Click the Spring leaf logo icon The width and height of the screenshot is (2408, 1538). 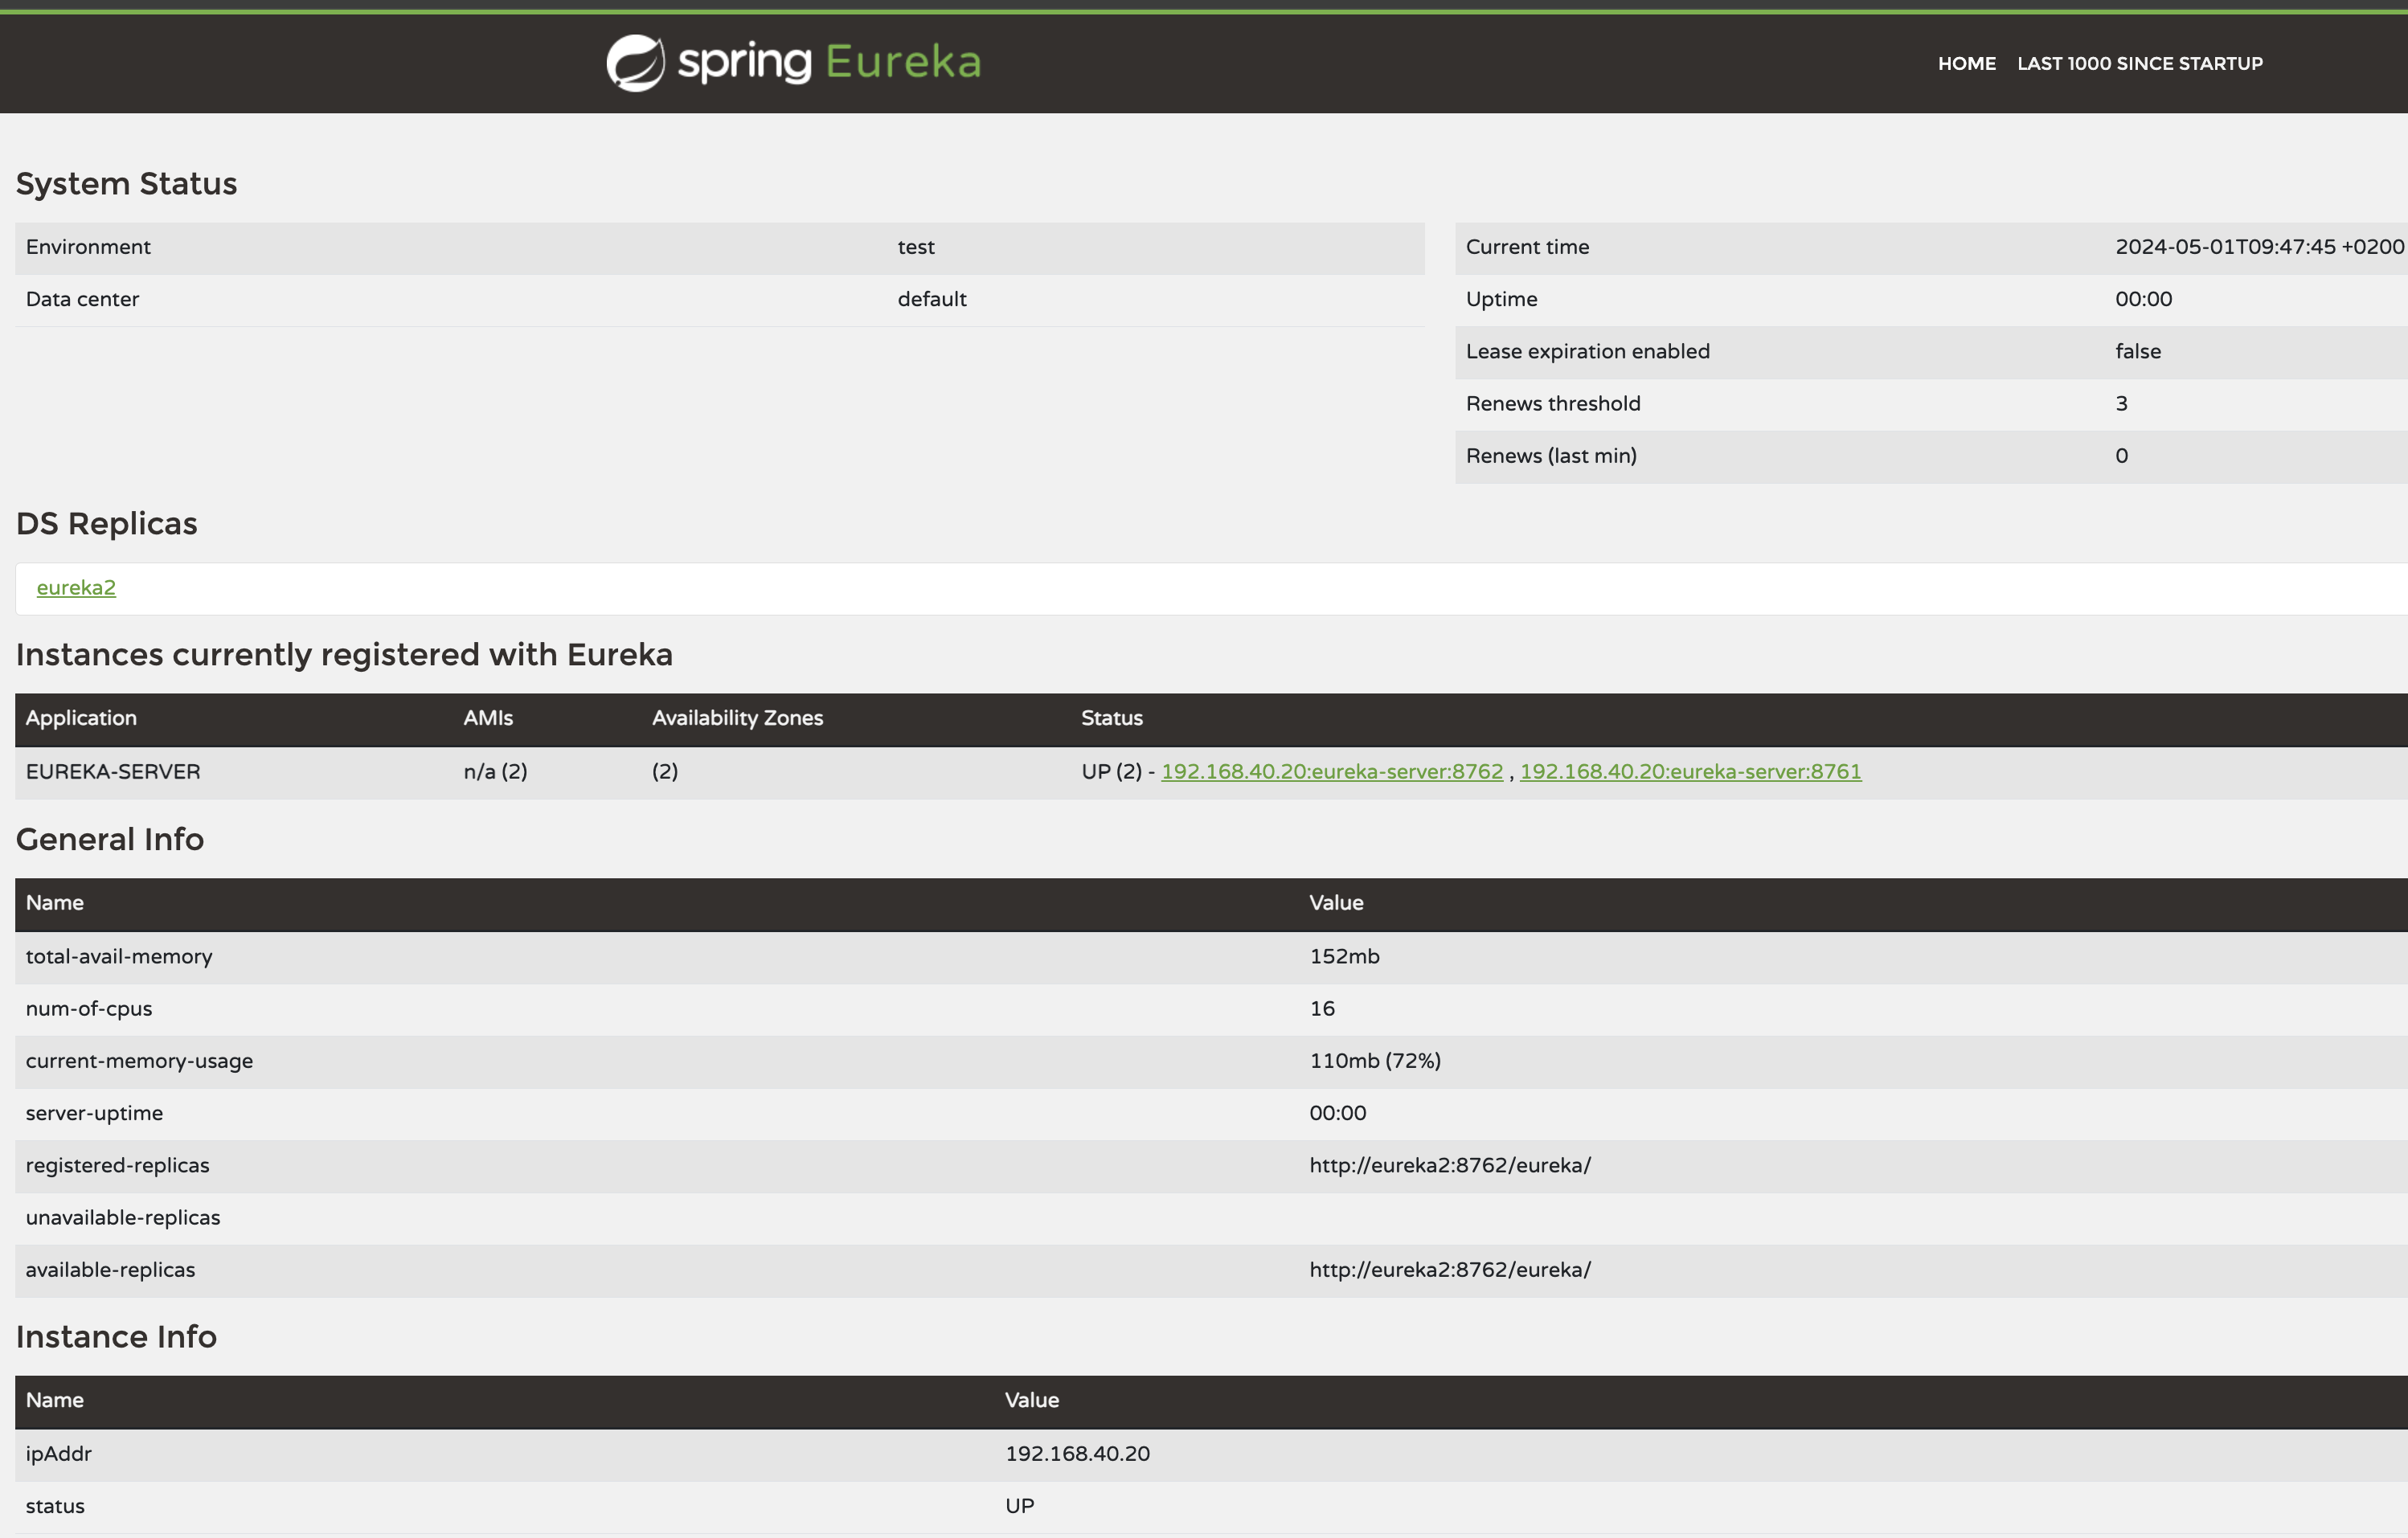[x=635, y=63]
